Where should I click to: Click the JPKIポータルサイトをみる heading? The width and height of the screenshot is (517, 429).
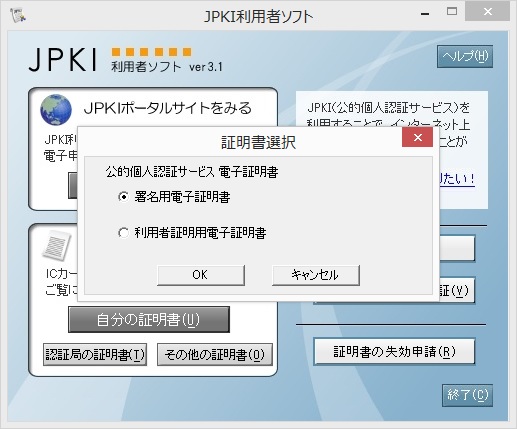(168, 108)
